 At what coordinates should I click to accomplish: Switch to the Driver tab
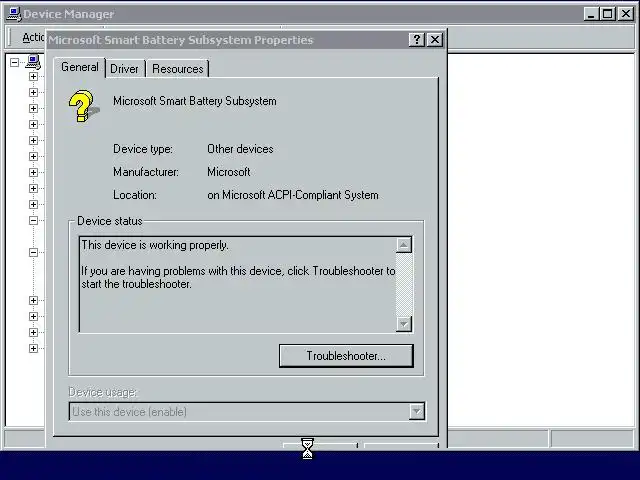tap(124, 69)
